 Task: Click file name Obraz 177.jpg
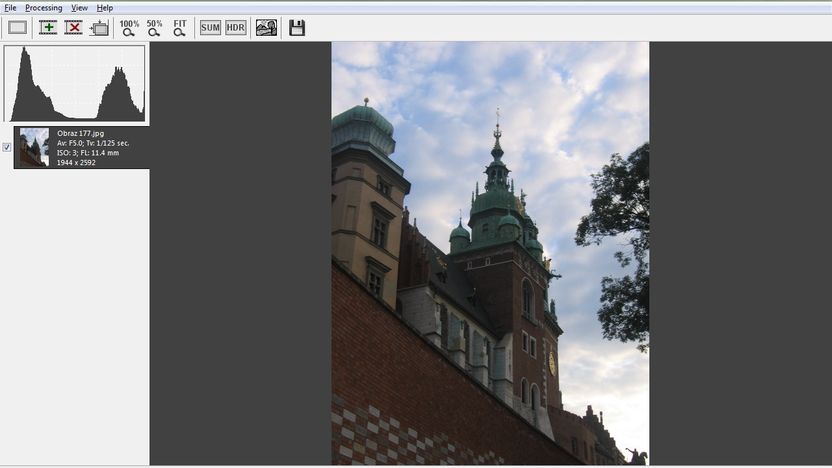tap(81, 133)
